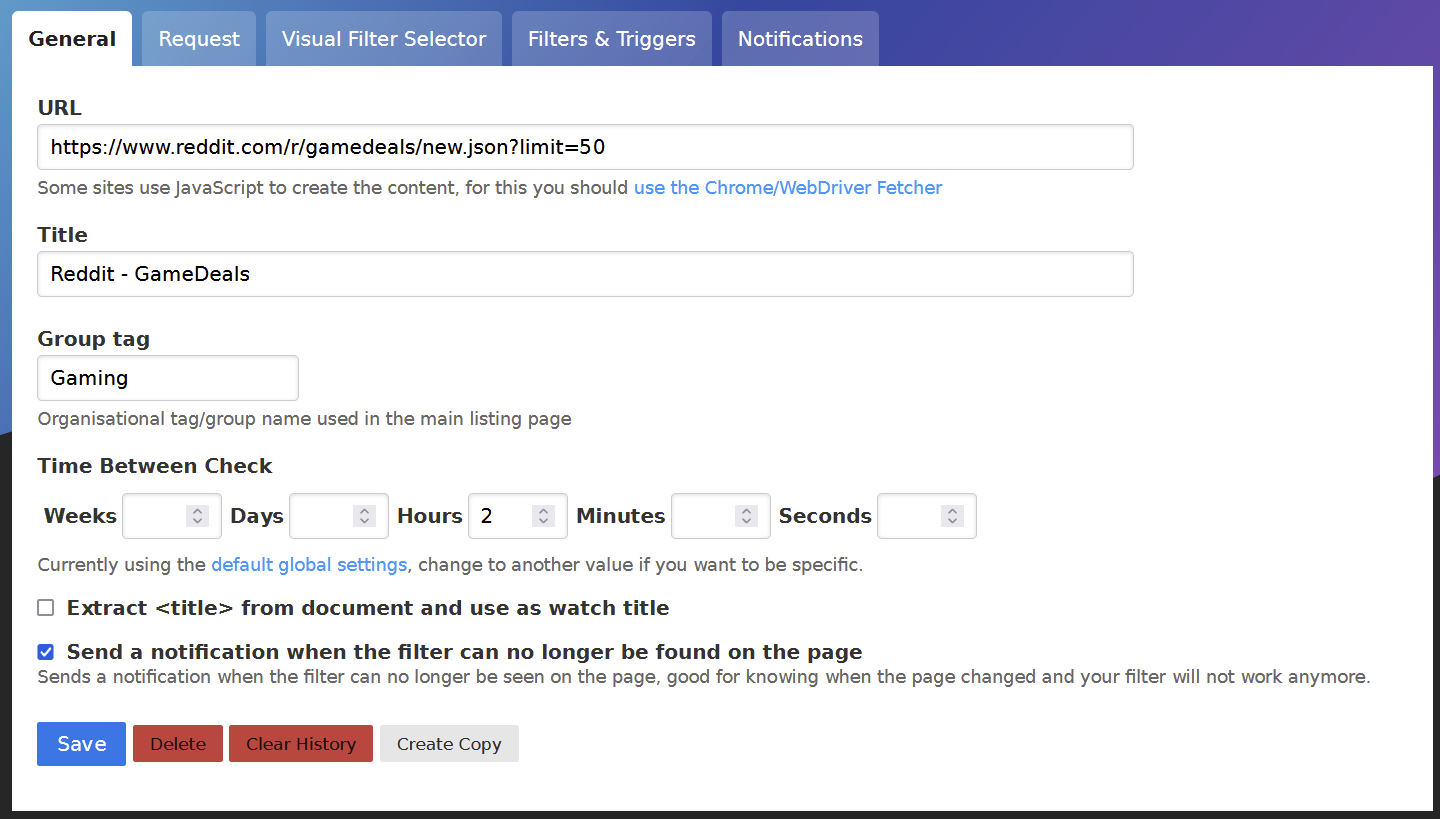
Task: Open the default global settings link
Action: pos(309,565)
